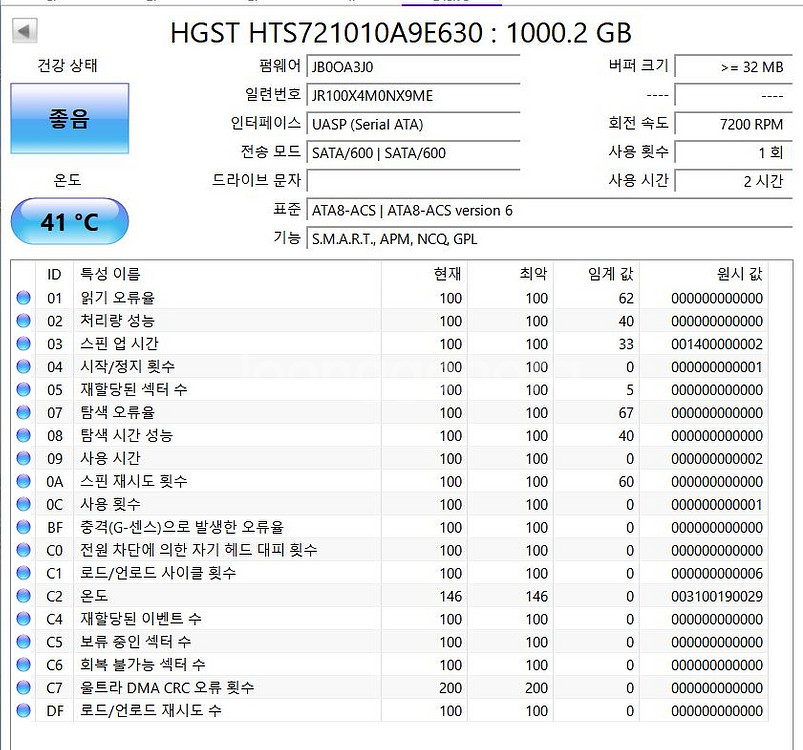Viewport: 803px width, 750px height.
Task: Click raw value 003100190029
Action: click(717, 596)
